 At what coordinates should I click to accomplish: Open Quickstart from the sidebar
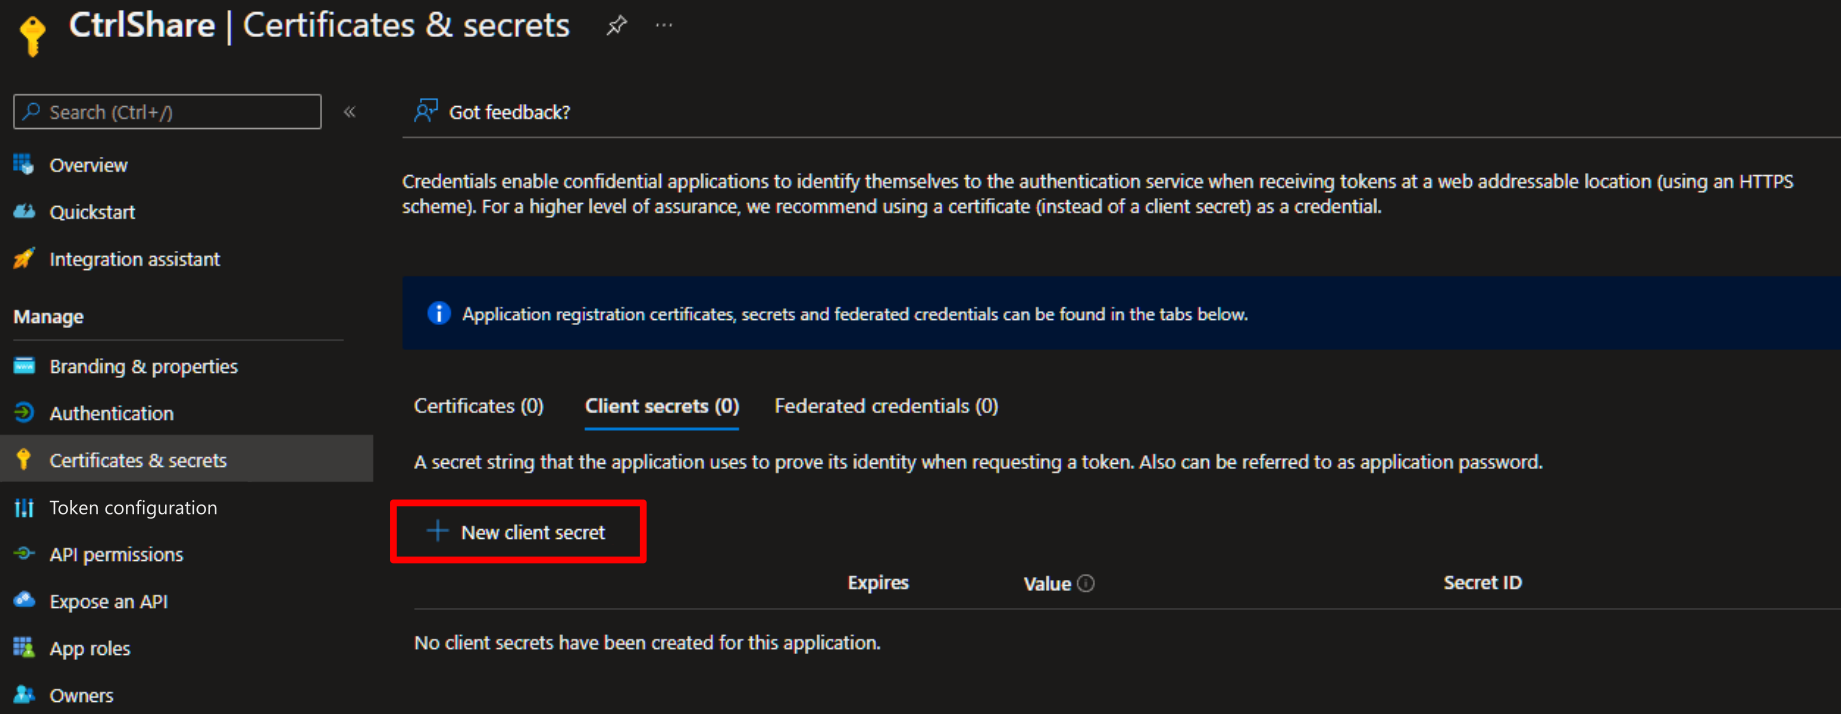pos(92,212)
